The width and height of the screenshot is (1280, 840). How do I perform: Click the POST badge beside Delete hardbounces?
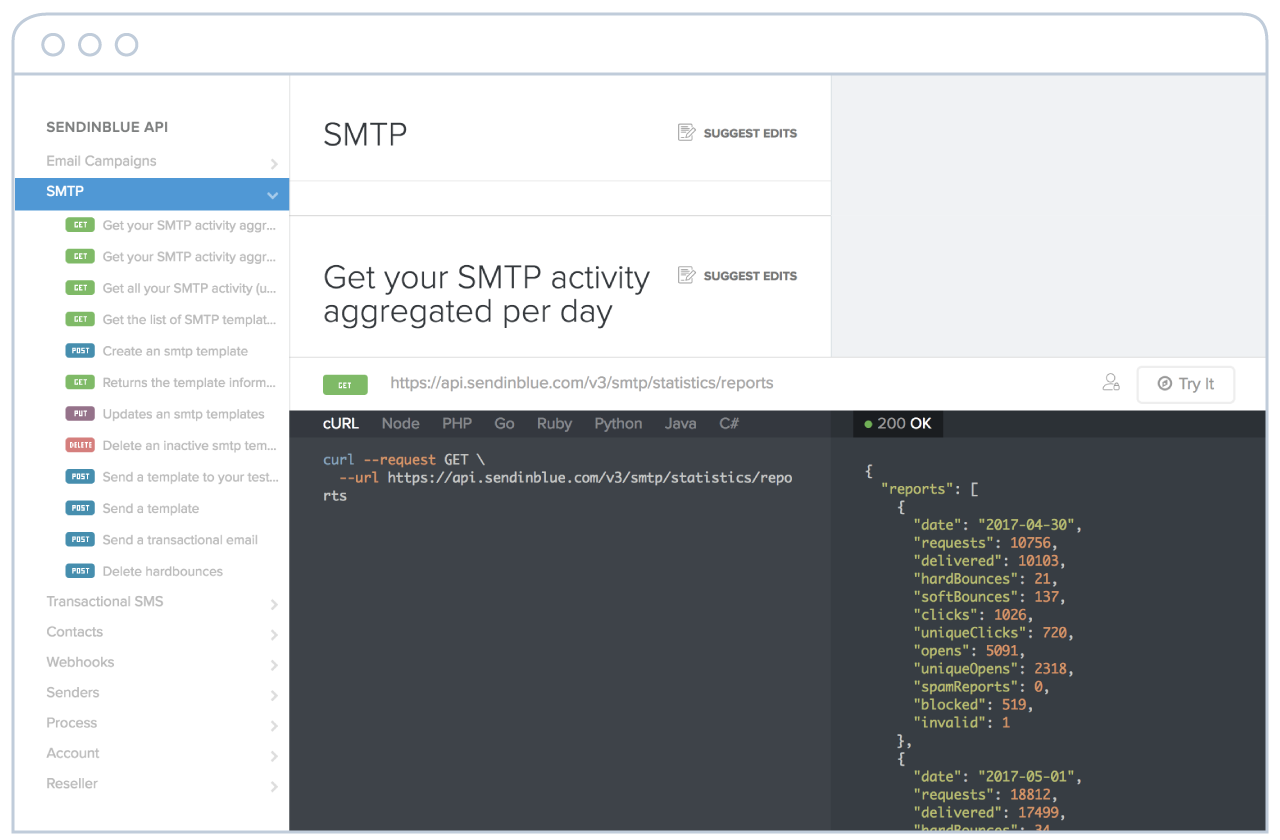(80, 571)
